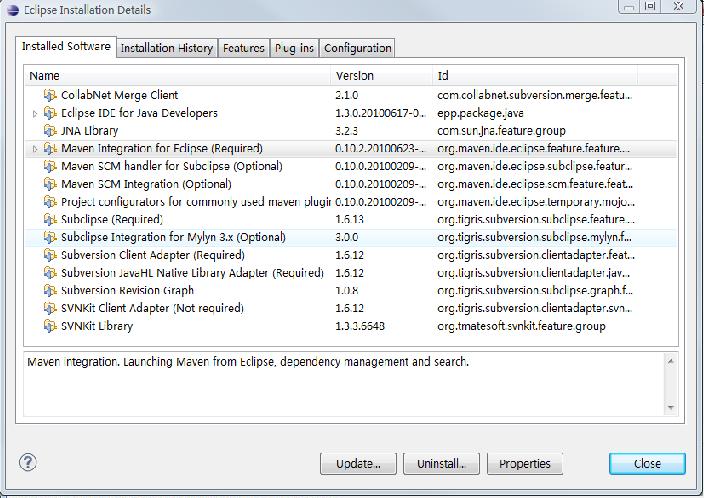Select the Subclipse (Required) entry name
704x498 pixels.
(x=112, y=220)
